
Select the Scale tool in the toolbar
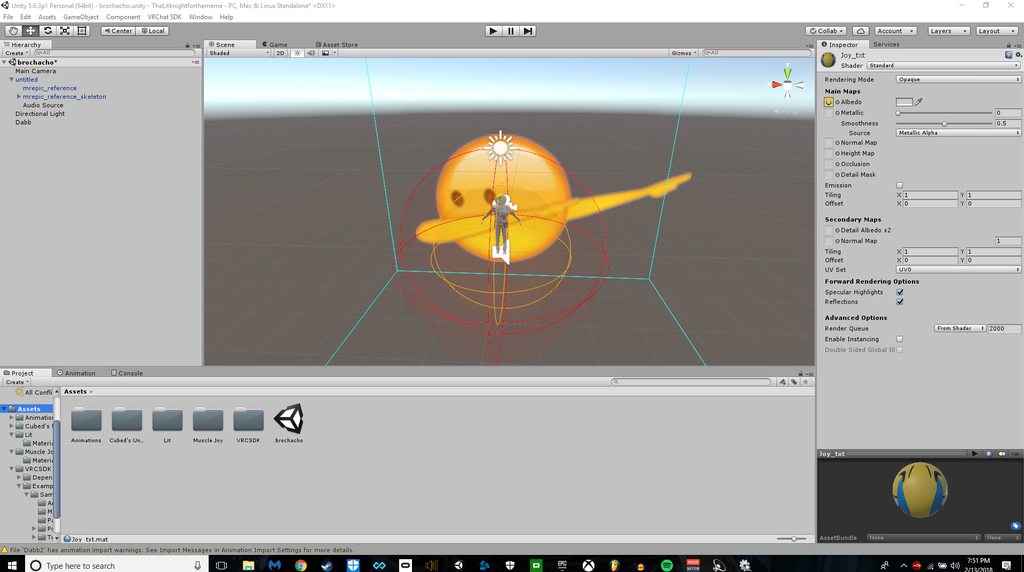pos(65,31)
